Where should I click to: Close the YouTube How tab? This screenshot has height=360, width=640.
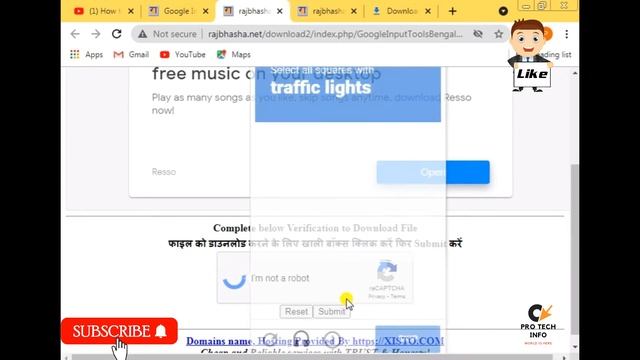tap(131, 11)
